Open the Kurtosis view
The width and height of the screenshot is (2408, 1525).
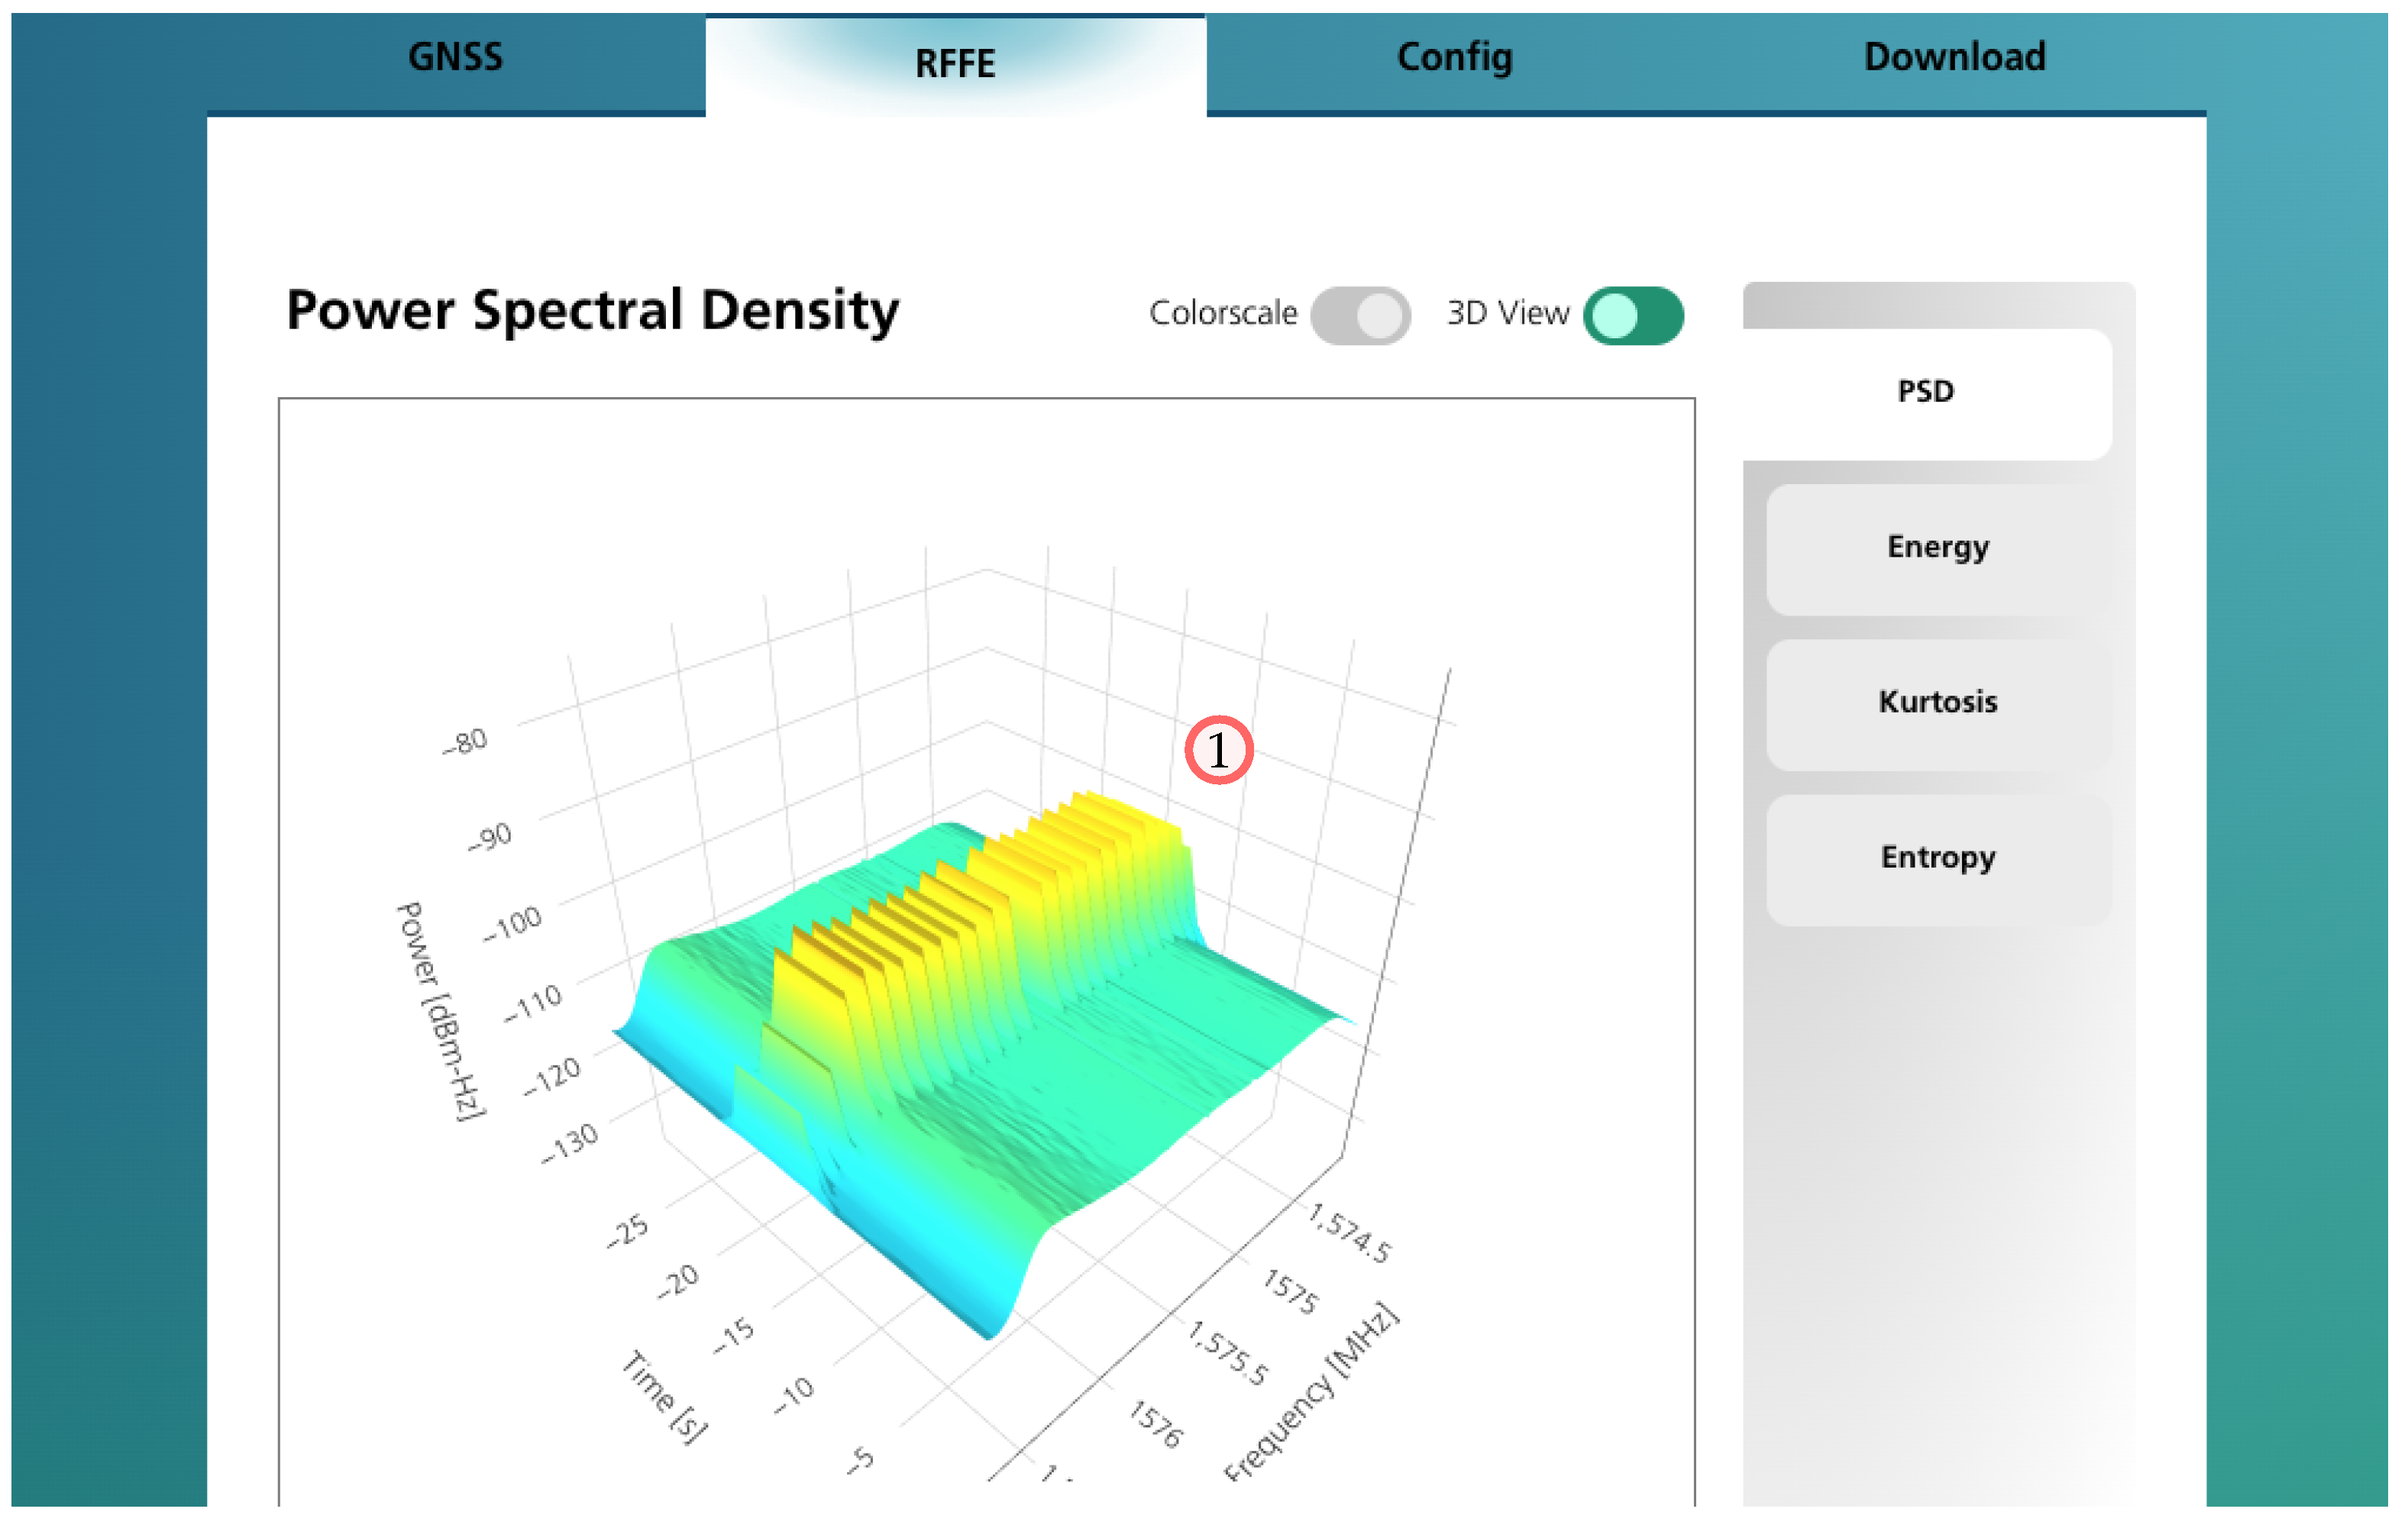tap(1938, 702)
